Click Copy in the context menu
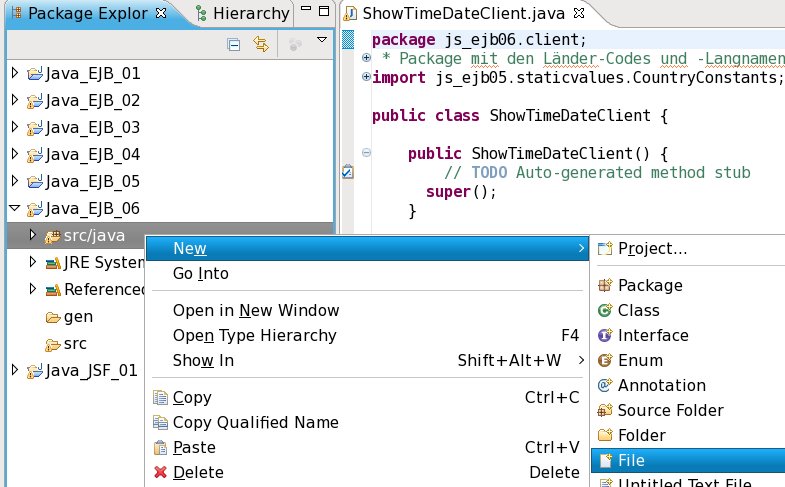The width and height of the screenshot is (785, 487). (x=192, y=397)
